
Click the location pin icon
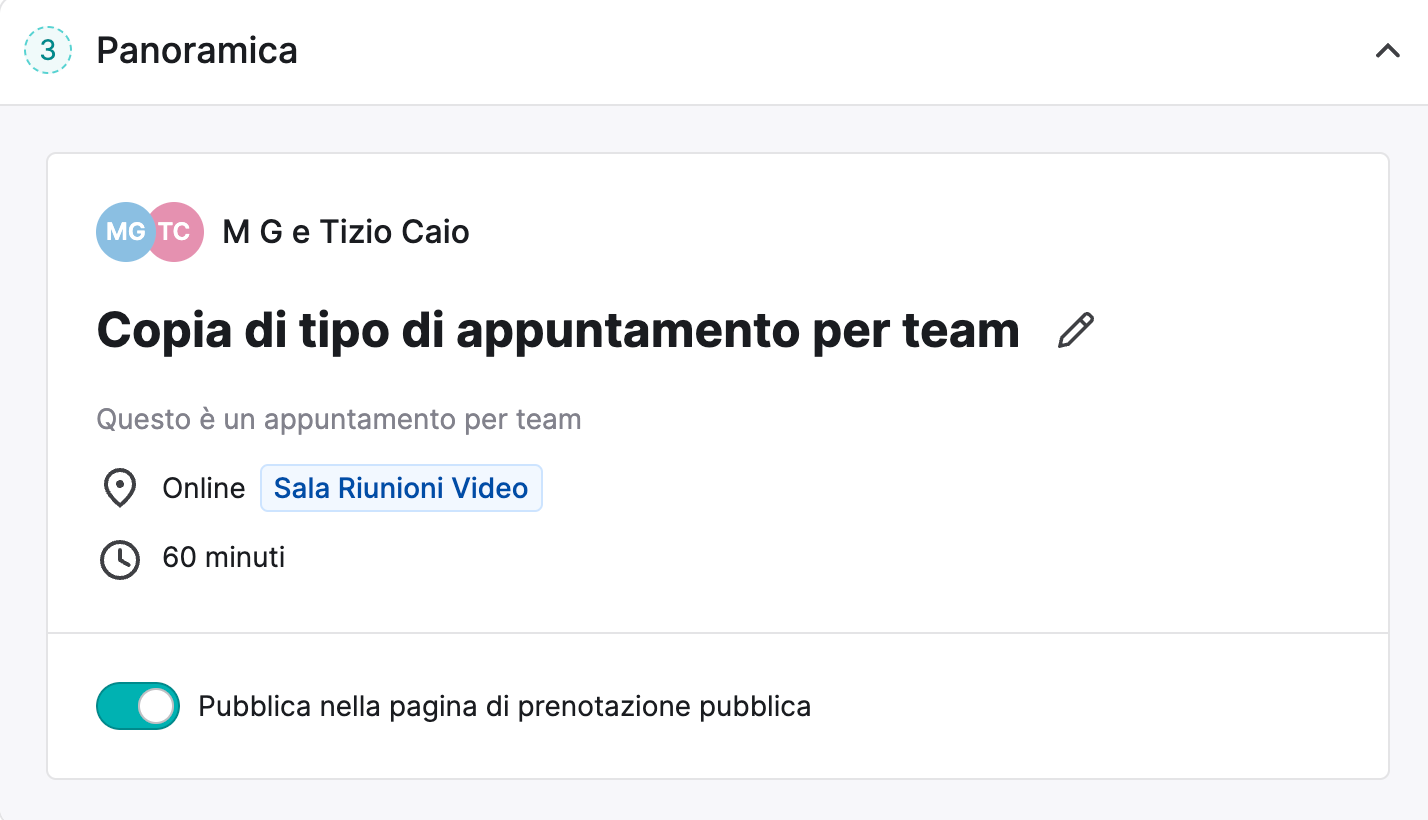[x=120, y=489]
